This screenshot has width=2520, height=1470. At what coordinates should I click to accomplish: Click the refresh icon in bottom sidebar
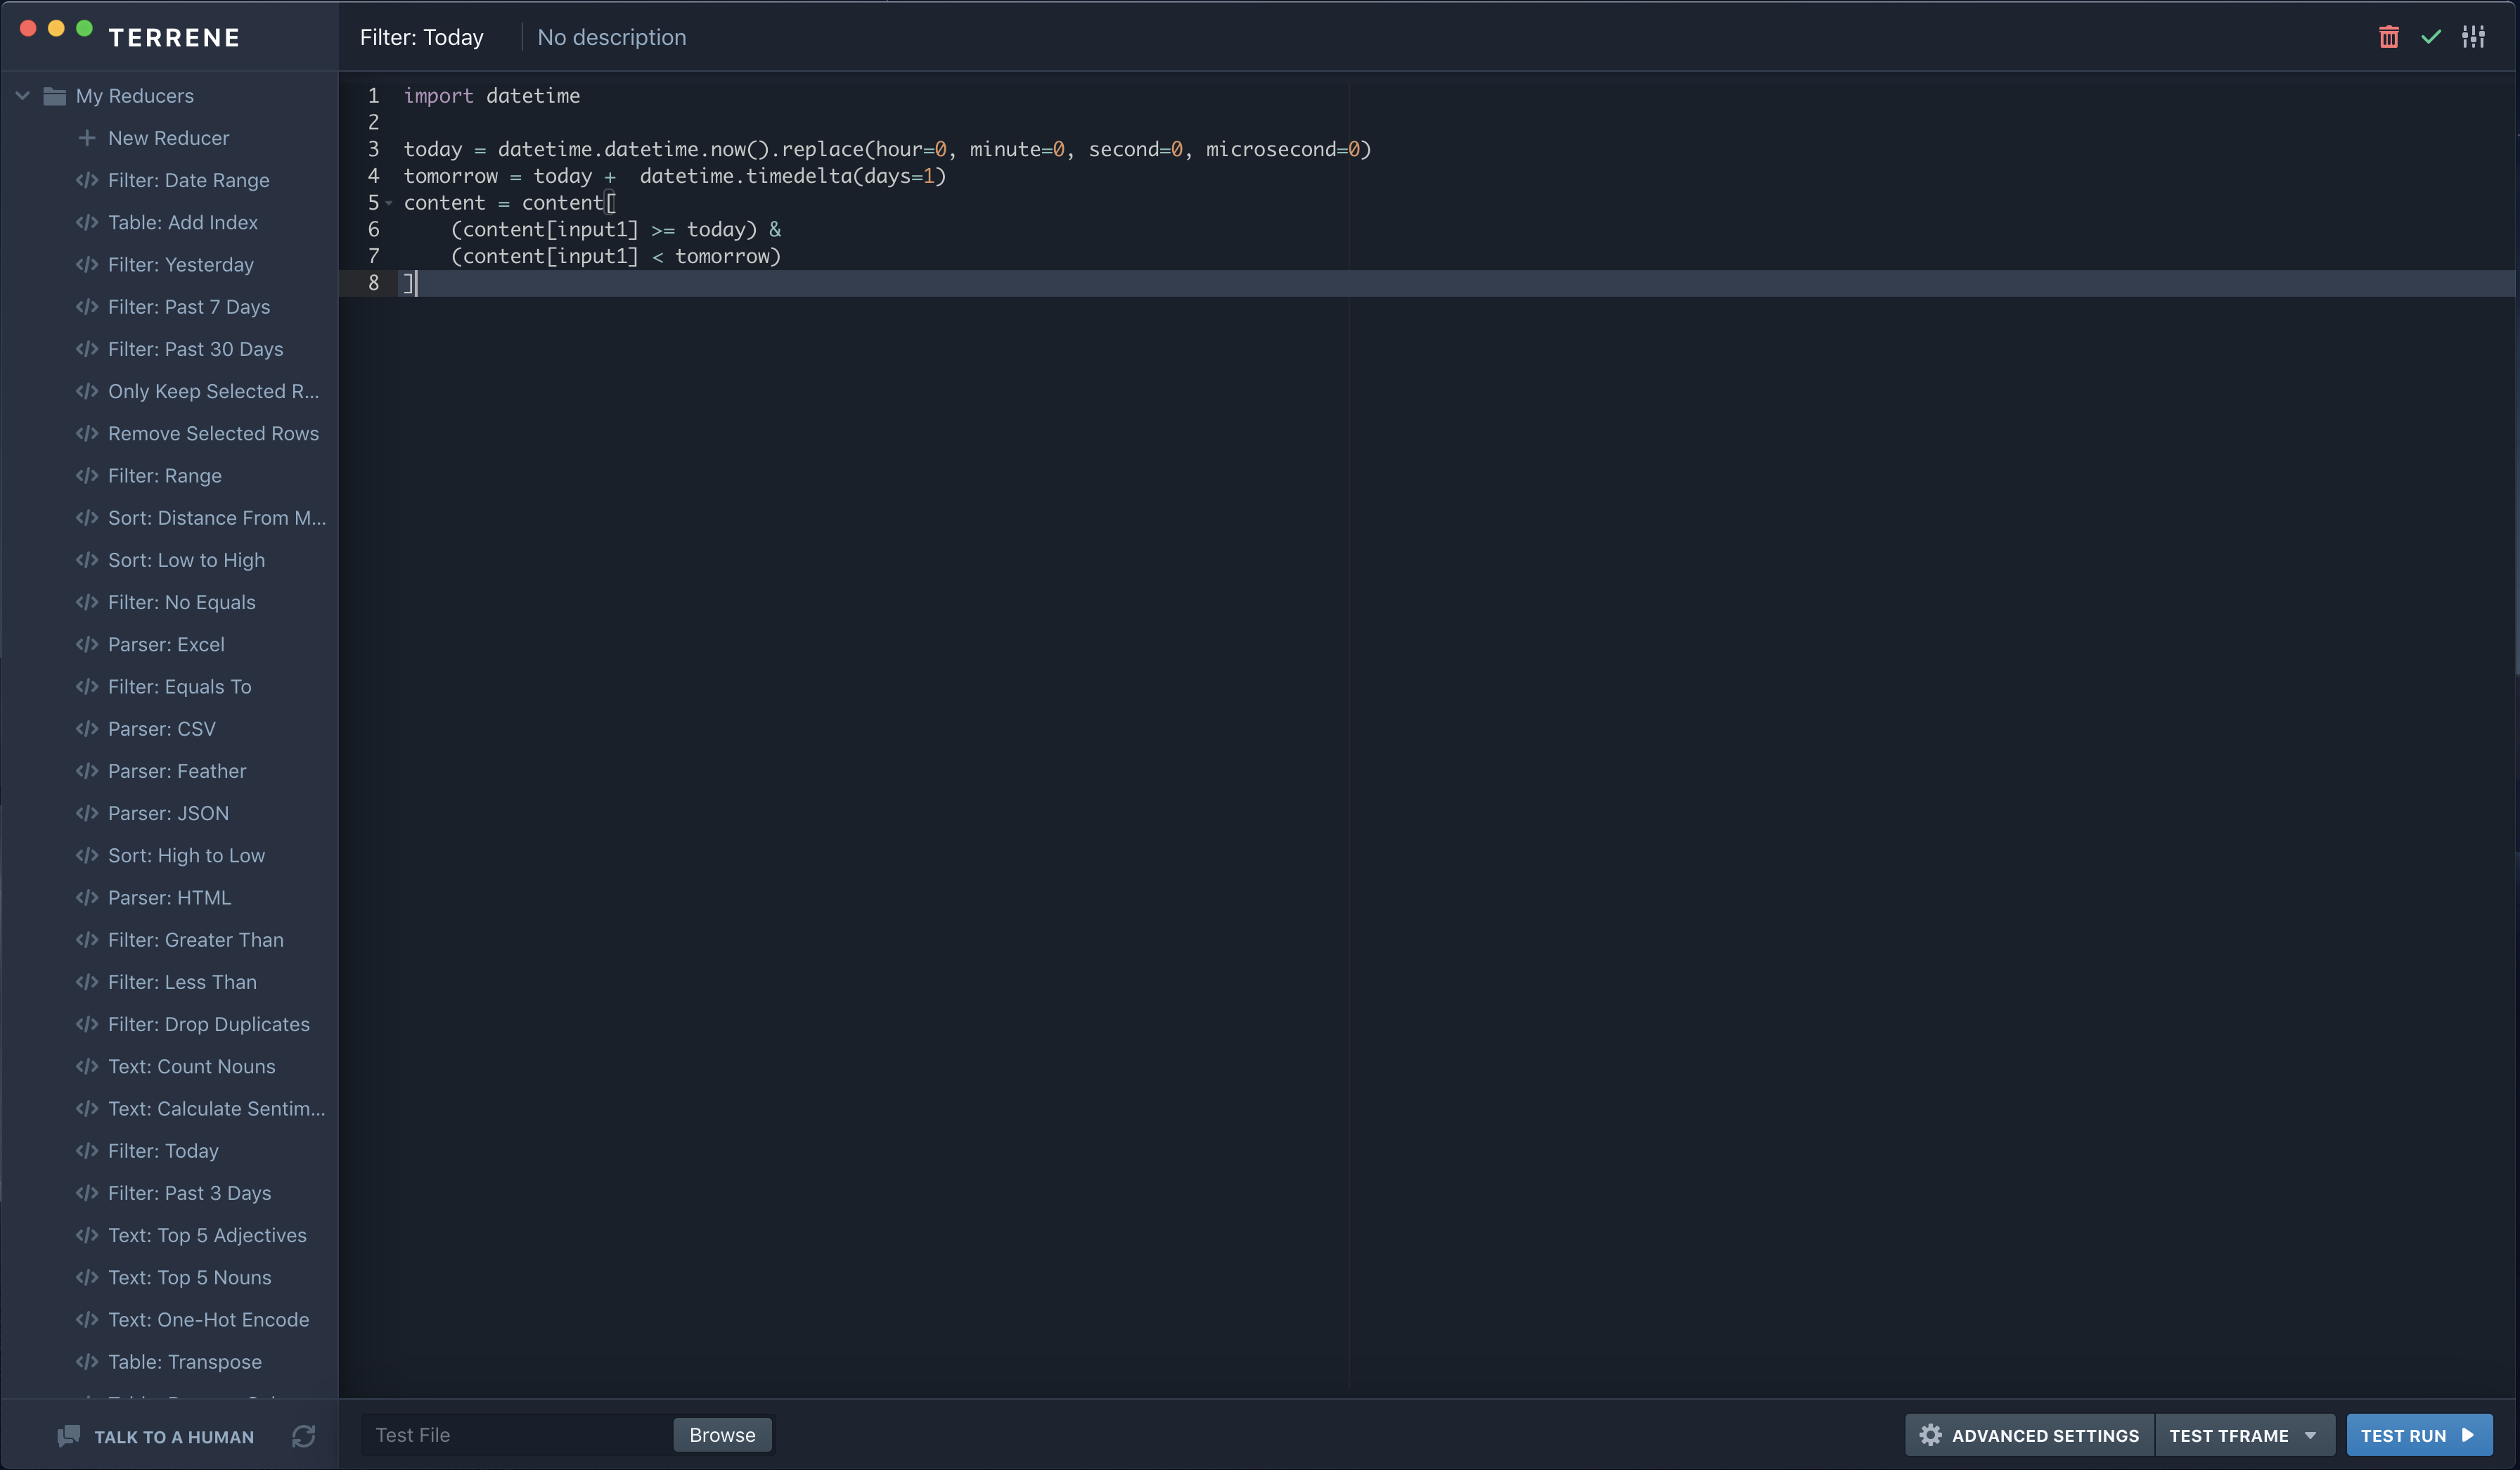[304, 1436]
